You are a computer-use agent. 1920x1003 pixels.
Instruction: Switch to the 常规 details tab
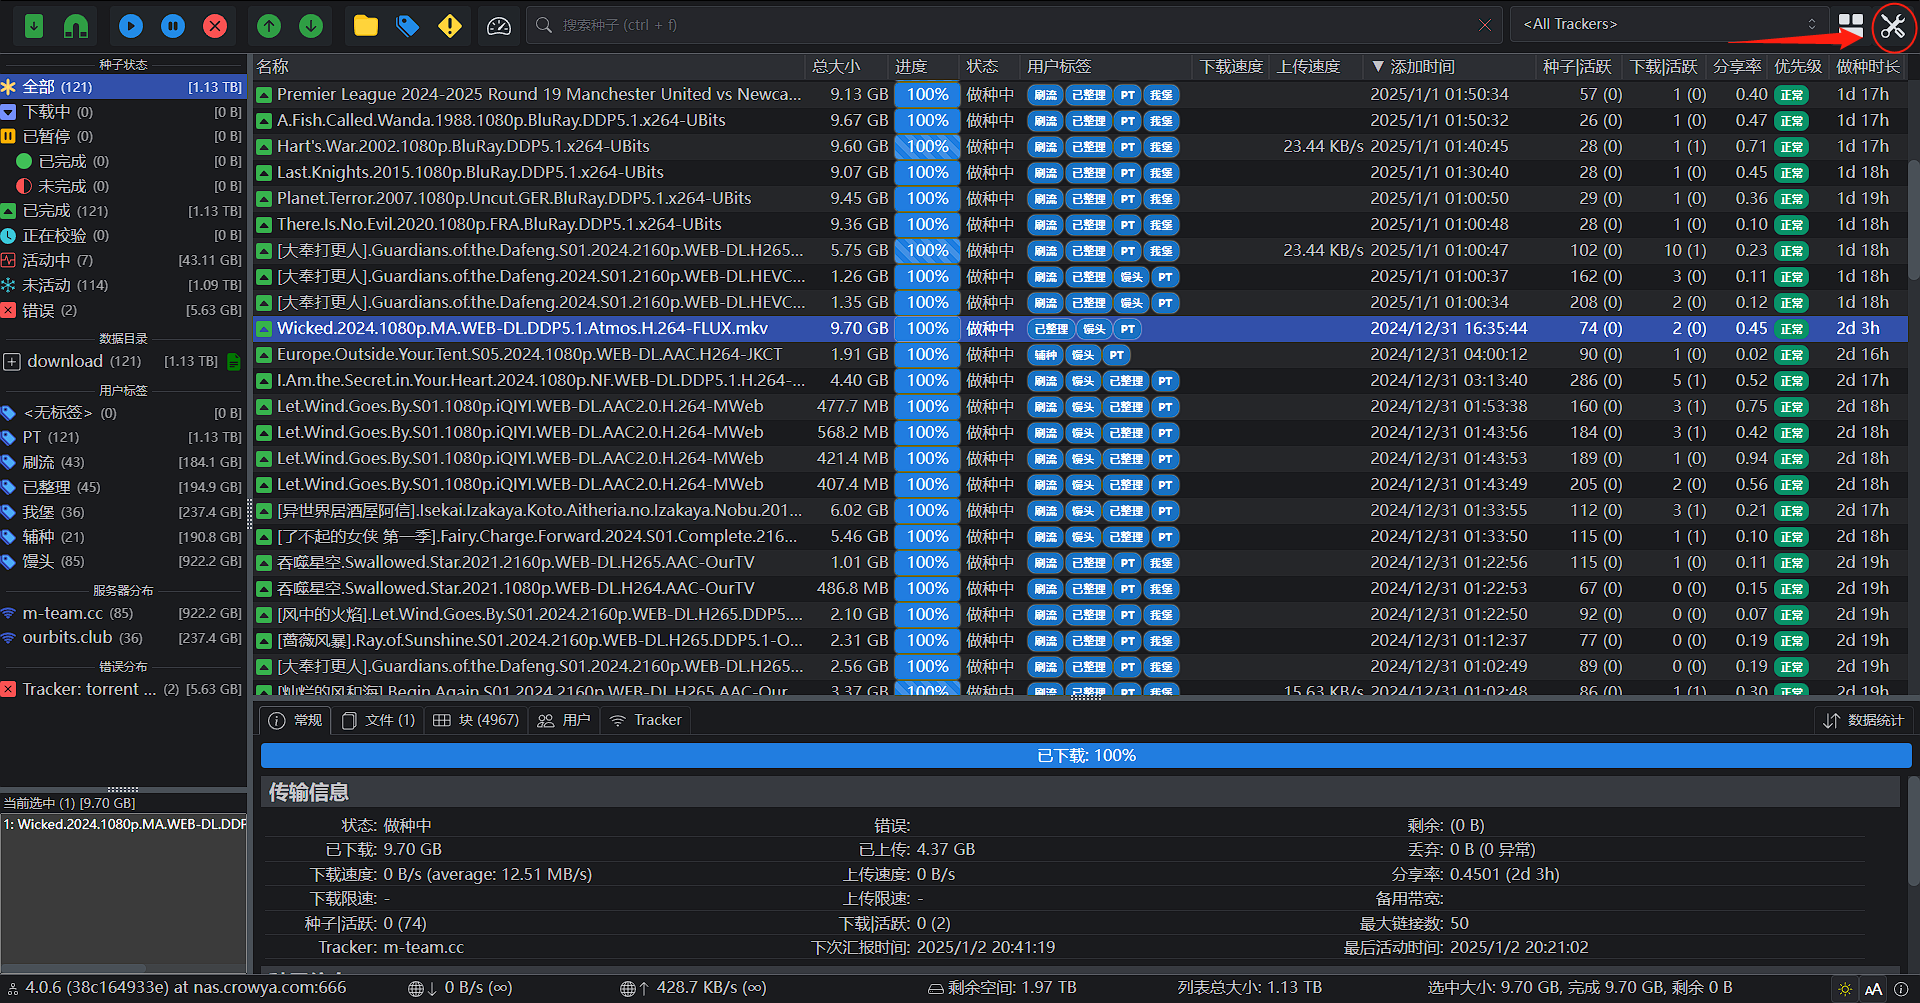[x=296, y=720]
